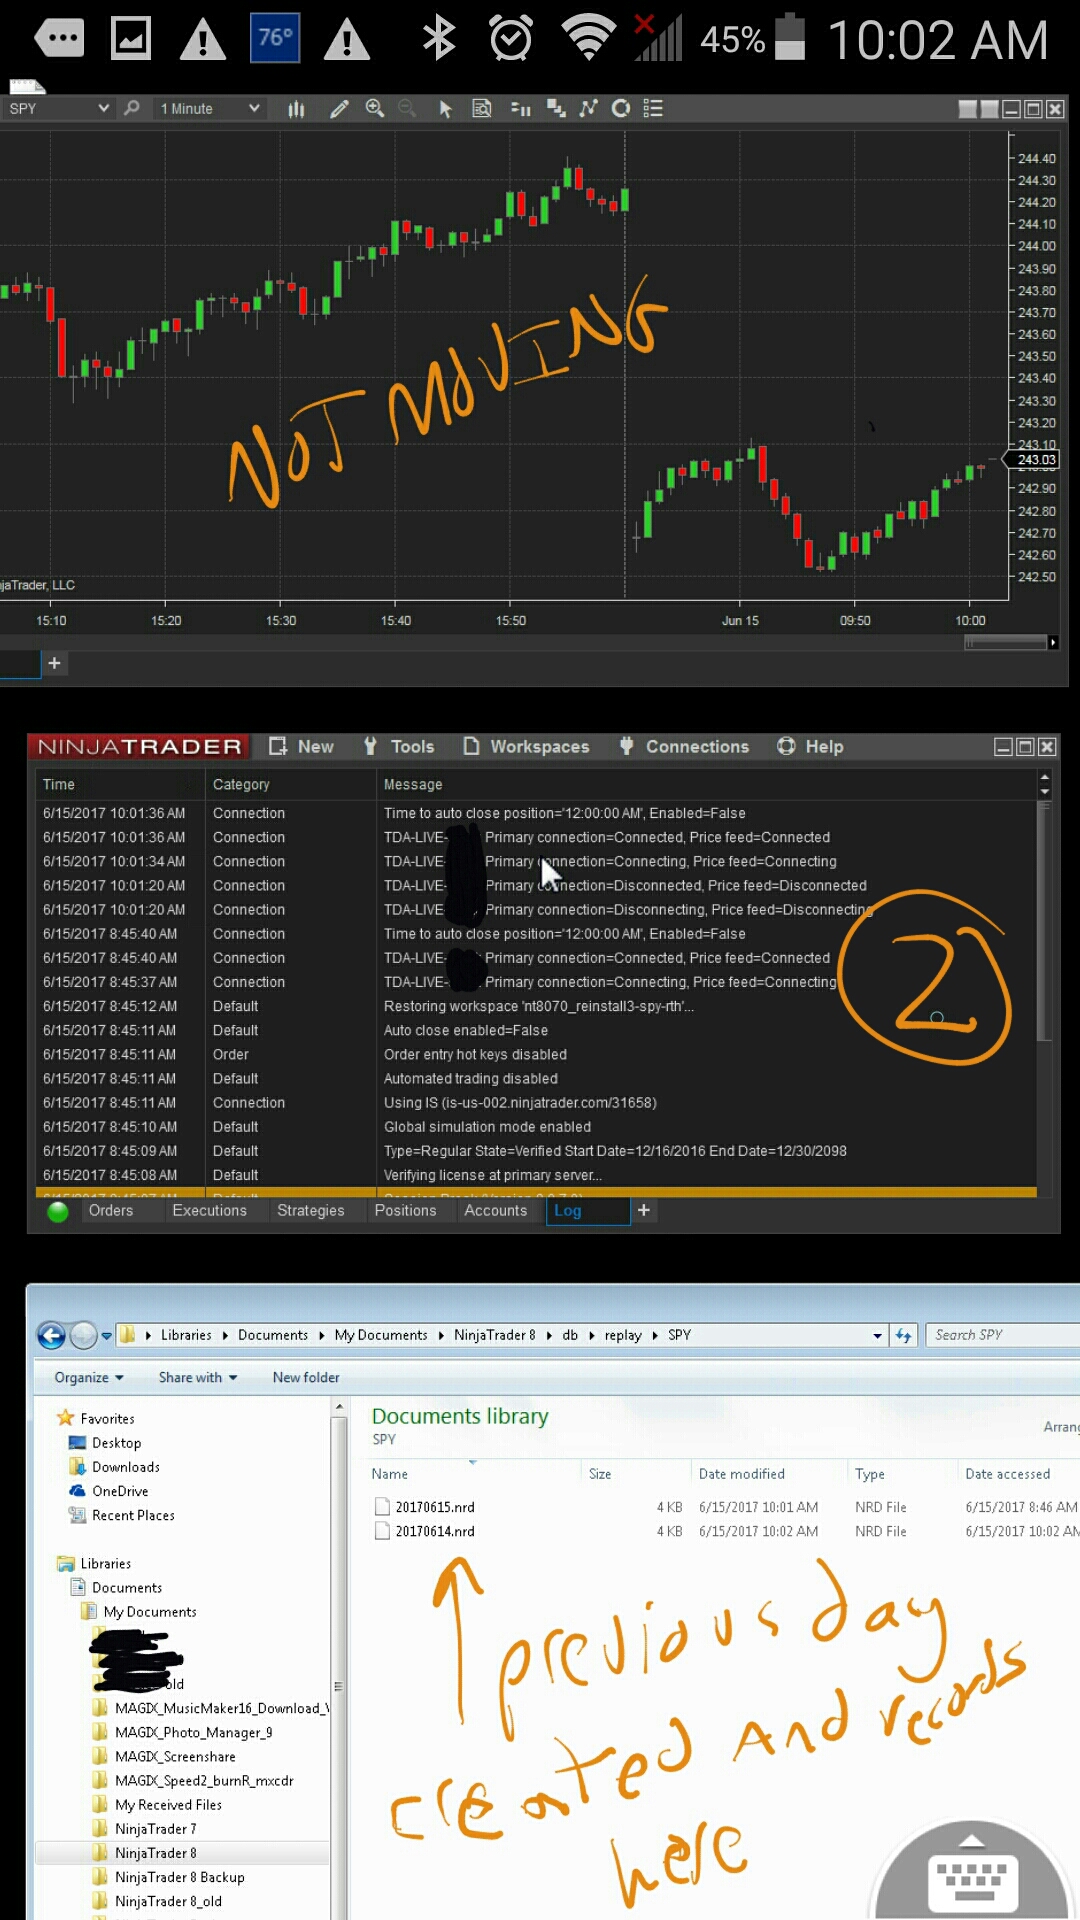Expand breadcrumb arrow after NinjaTrader 8
Screen dimensions: 1080x1920
pyautogui.click(x=549, y=1335)
